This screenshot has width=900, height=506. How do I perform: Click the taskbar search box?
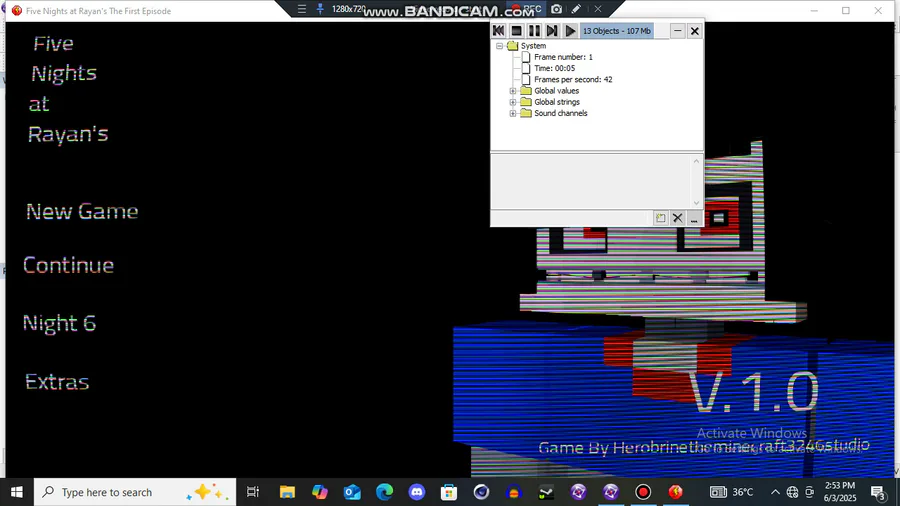coord(135,492)
